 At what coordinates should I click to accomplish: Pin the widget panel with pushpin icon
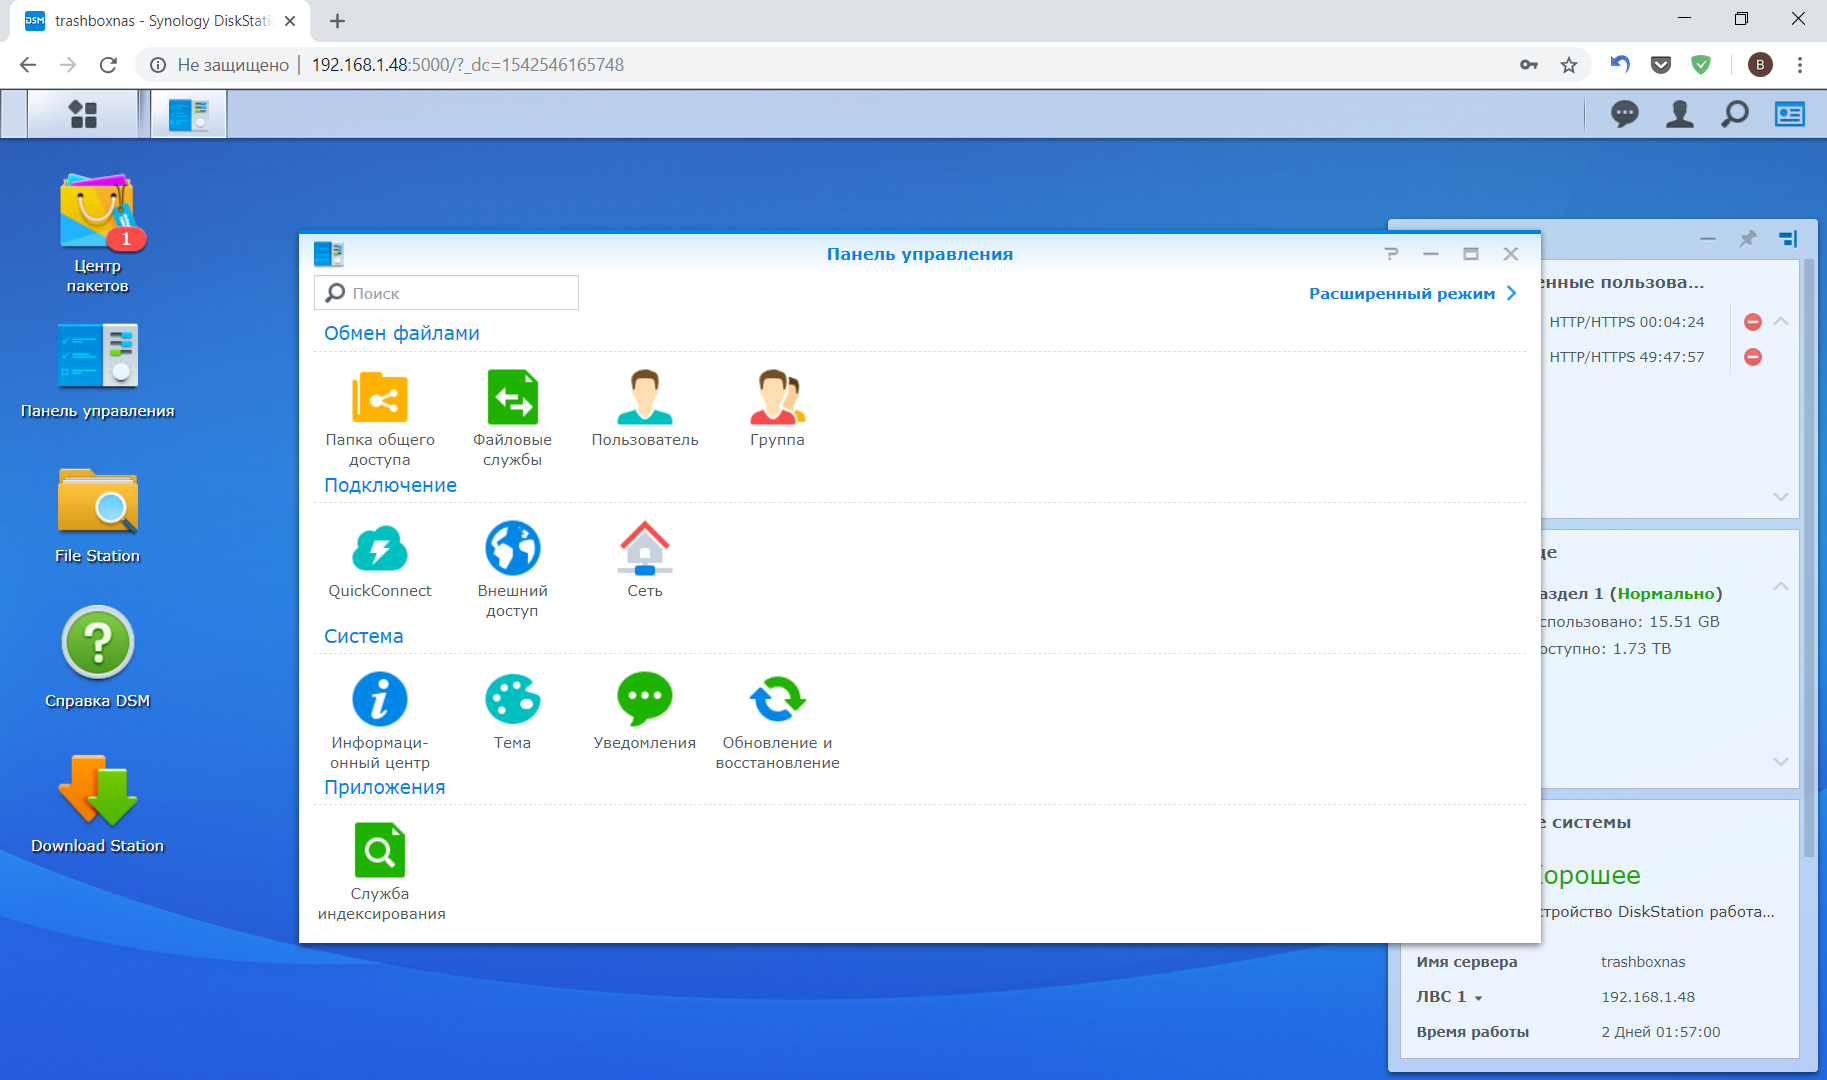(x=1748, y=238)
